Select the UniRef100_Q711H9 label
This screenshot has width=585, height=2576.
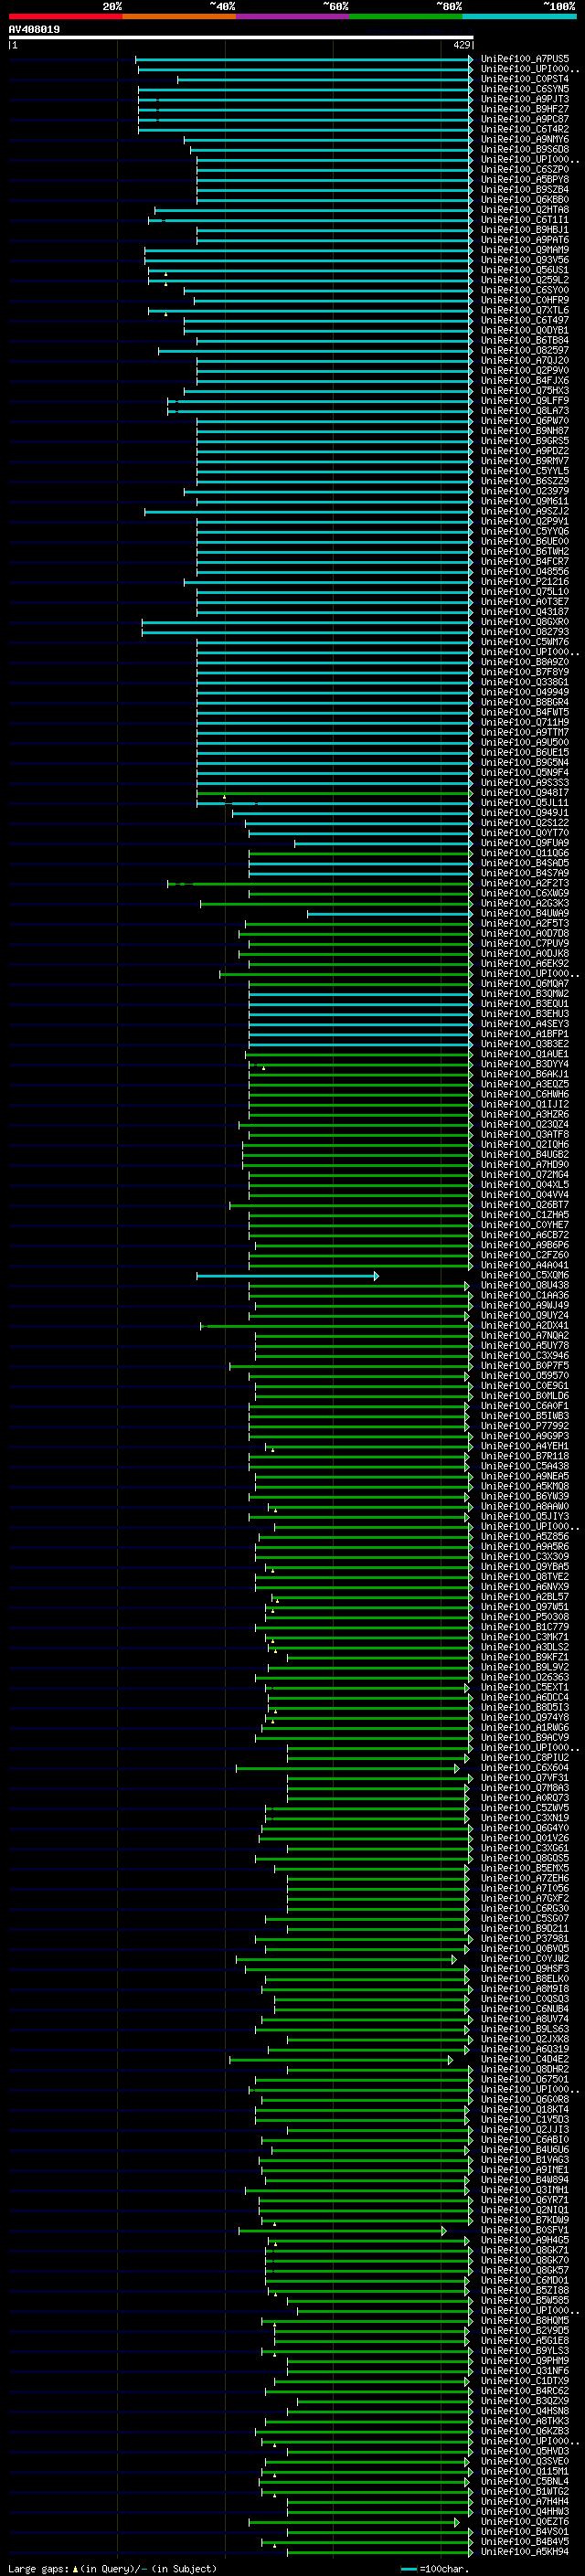[x=525, y=722]
